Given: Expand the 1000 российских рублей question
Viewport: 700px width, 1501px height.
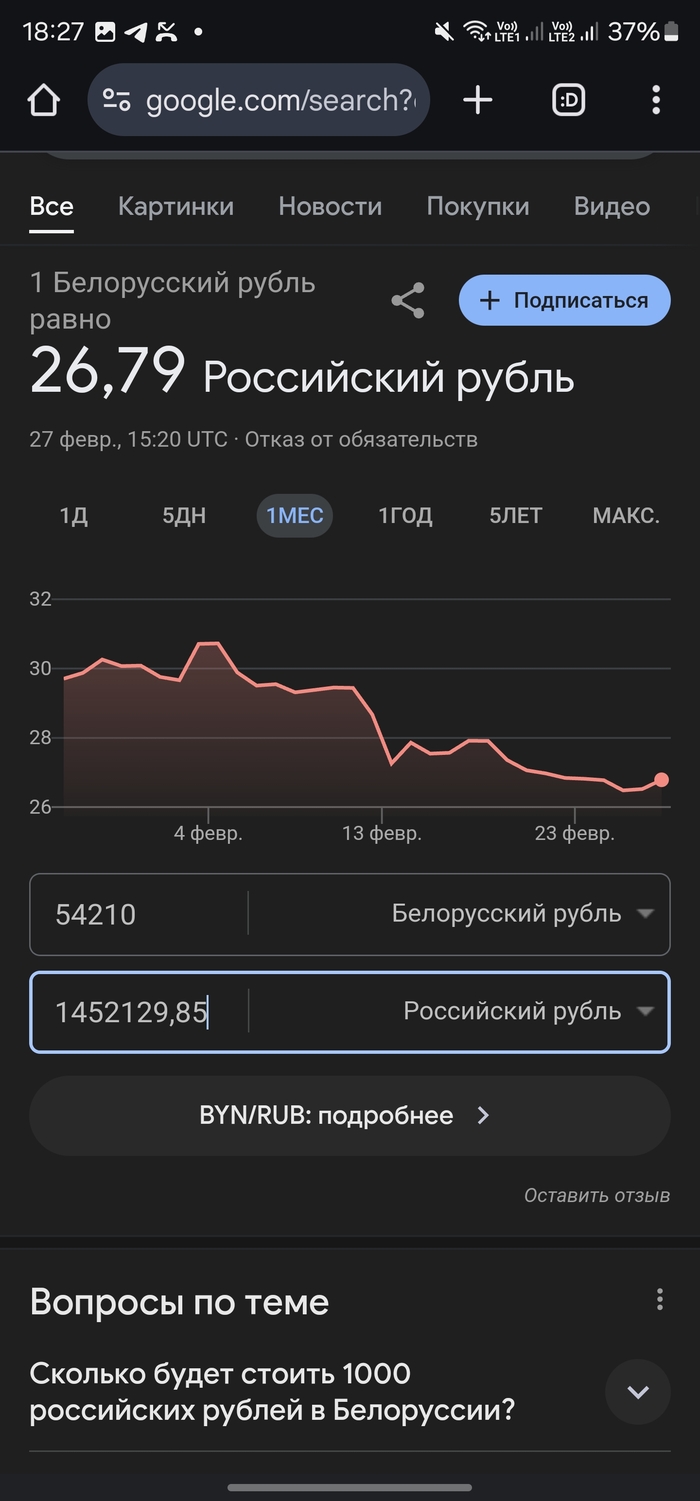Looking at the screenshot, I should 637,1391.
